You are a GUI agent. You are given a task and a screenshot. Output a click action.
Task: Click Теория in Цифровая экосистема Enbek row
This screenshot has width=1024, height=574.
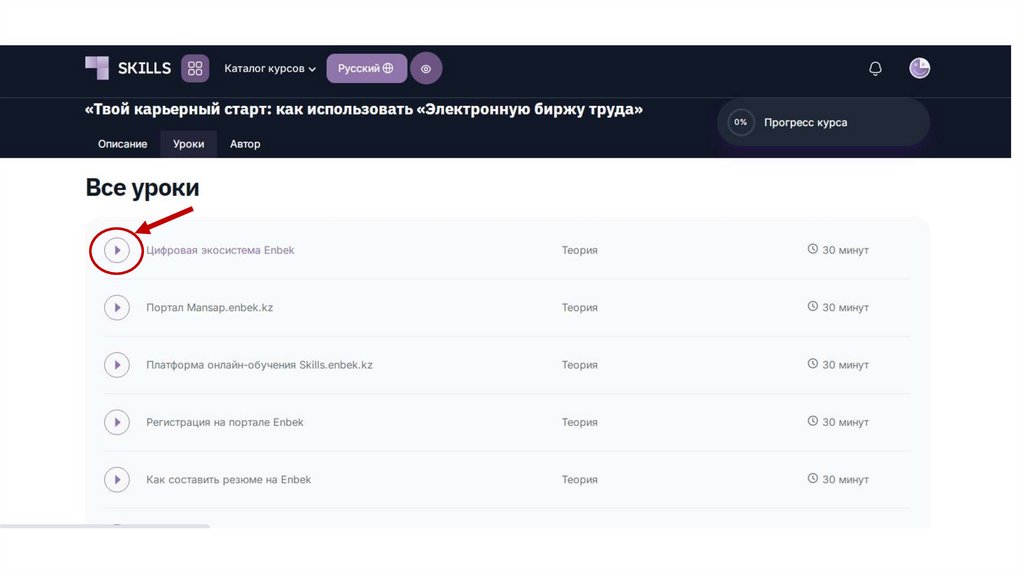click(x=579, y=250)
